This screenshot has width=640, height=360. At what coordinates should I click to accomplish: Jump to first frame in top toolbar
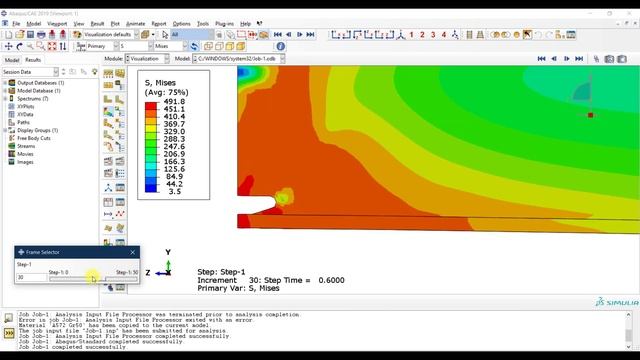(278, 35)
